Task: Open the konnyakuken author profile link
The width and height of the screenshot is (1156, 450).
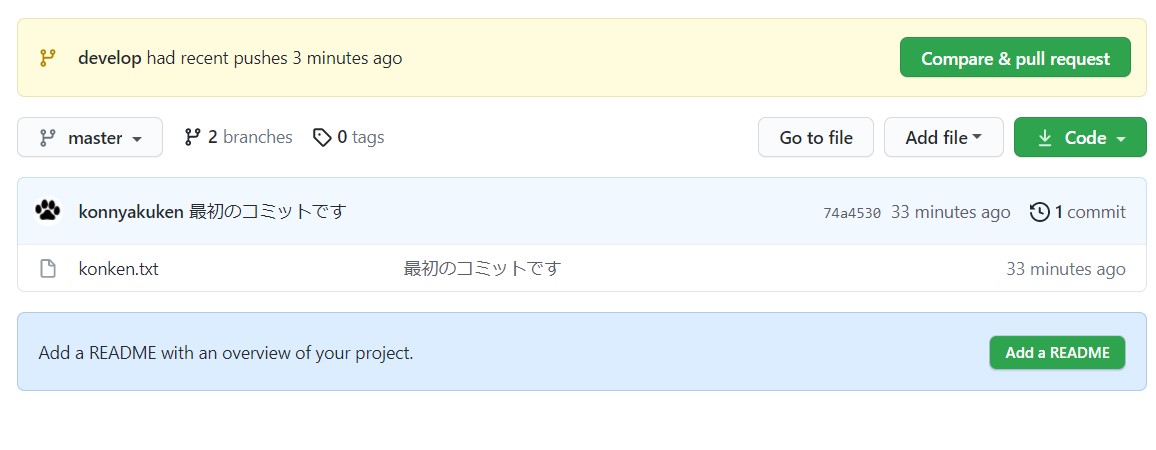Action: pos(130,212)
